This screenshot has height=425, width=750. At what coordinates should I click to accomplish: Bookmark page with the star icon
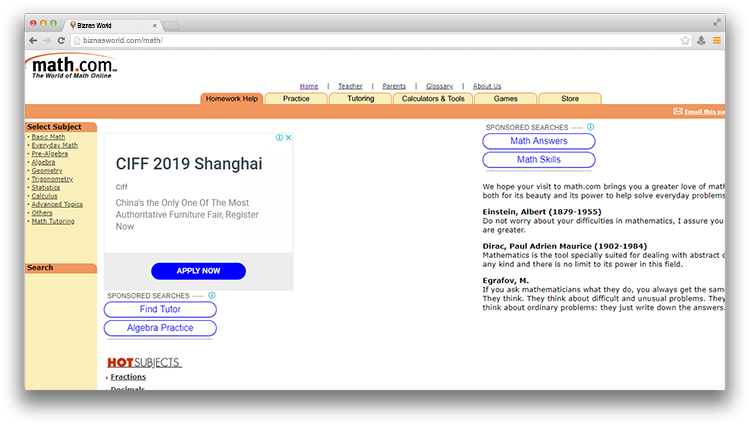685,40
